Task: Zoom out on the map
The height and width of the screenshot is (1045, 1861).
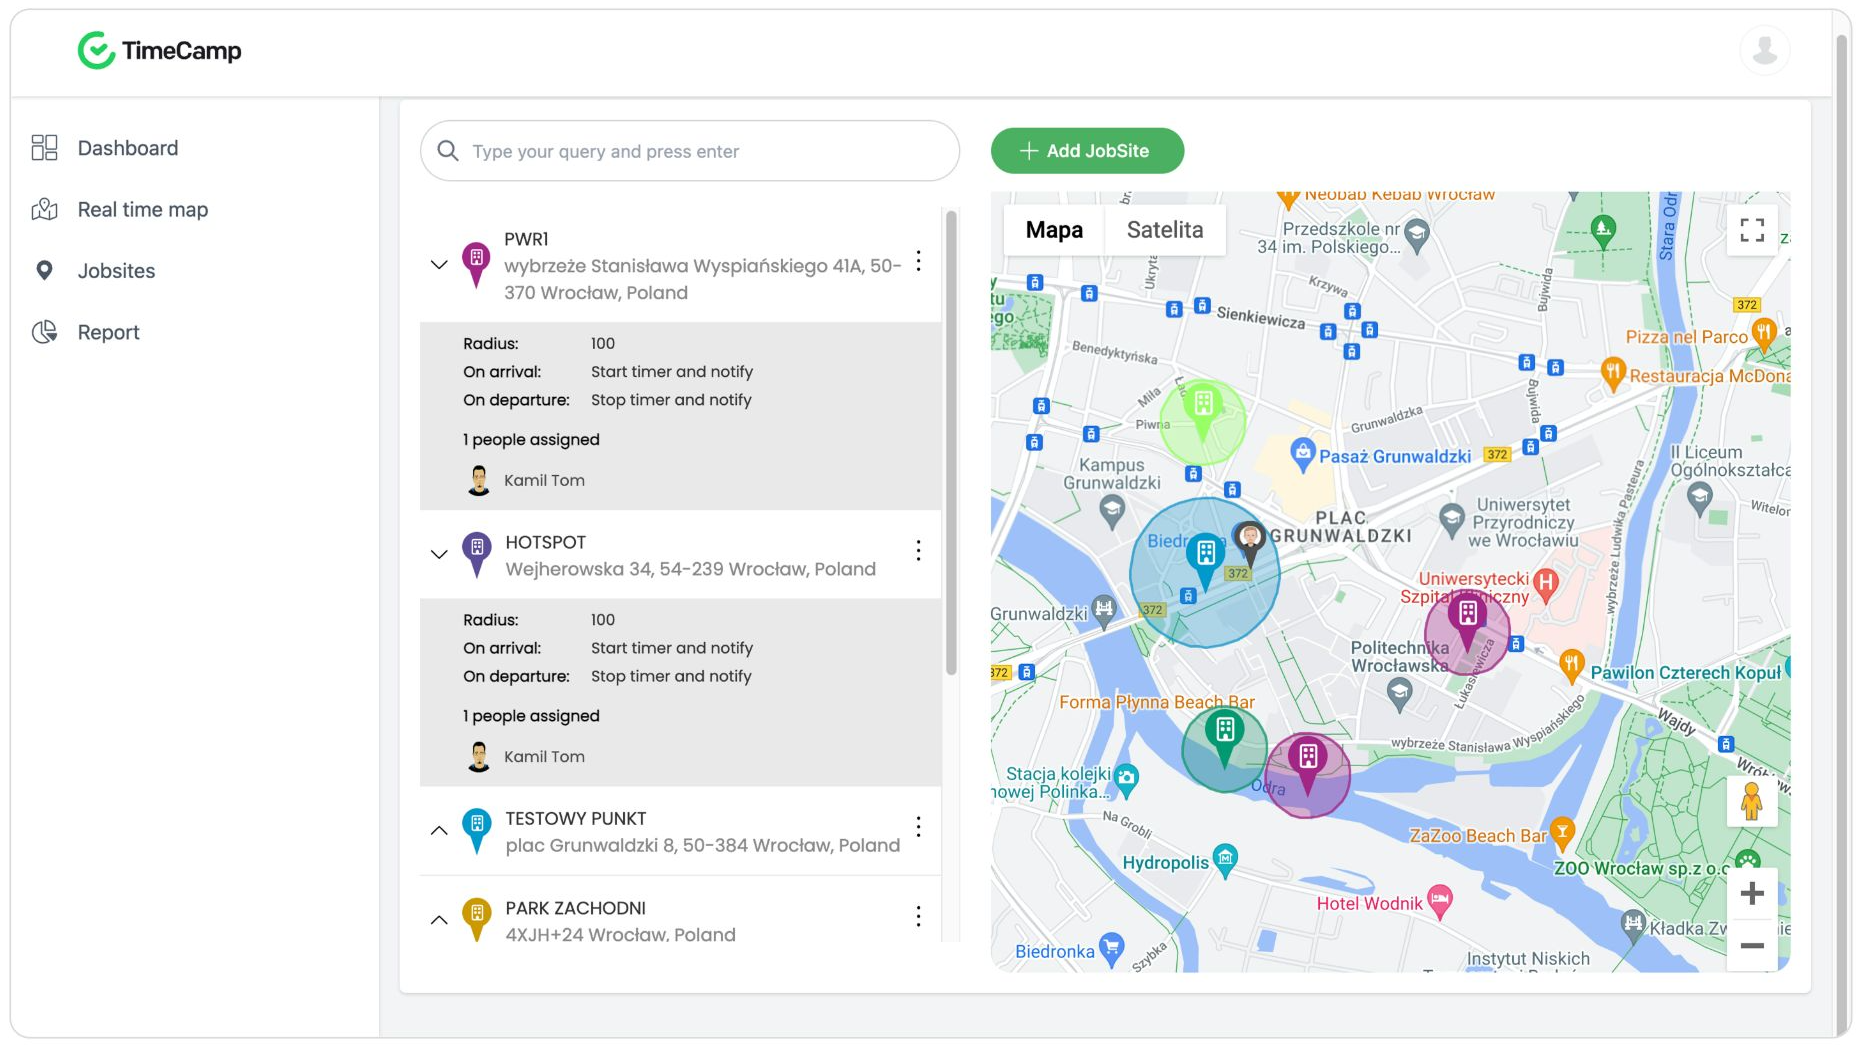Action: 1752,945
